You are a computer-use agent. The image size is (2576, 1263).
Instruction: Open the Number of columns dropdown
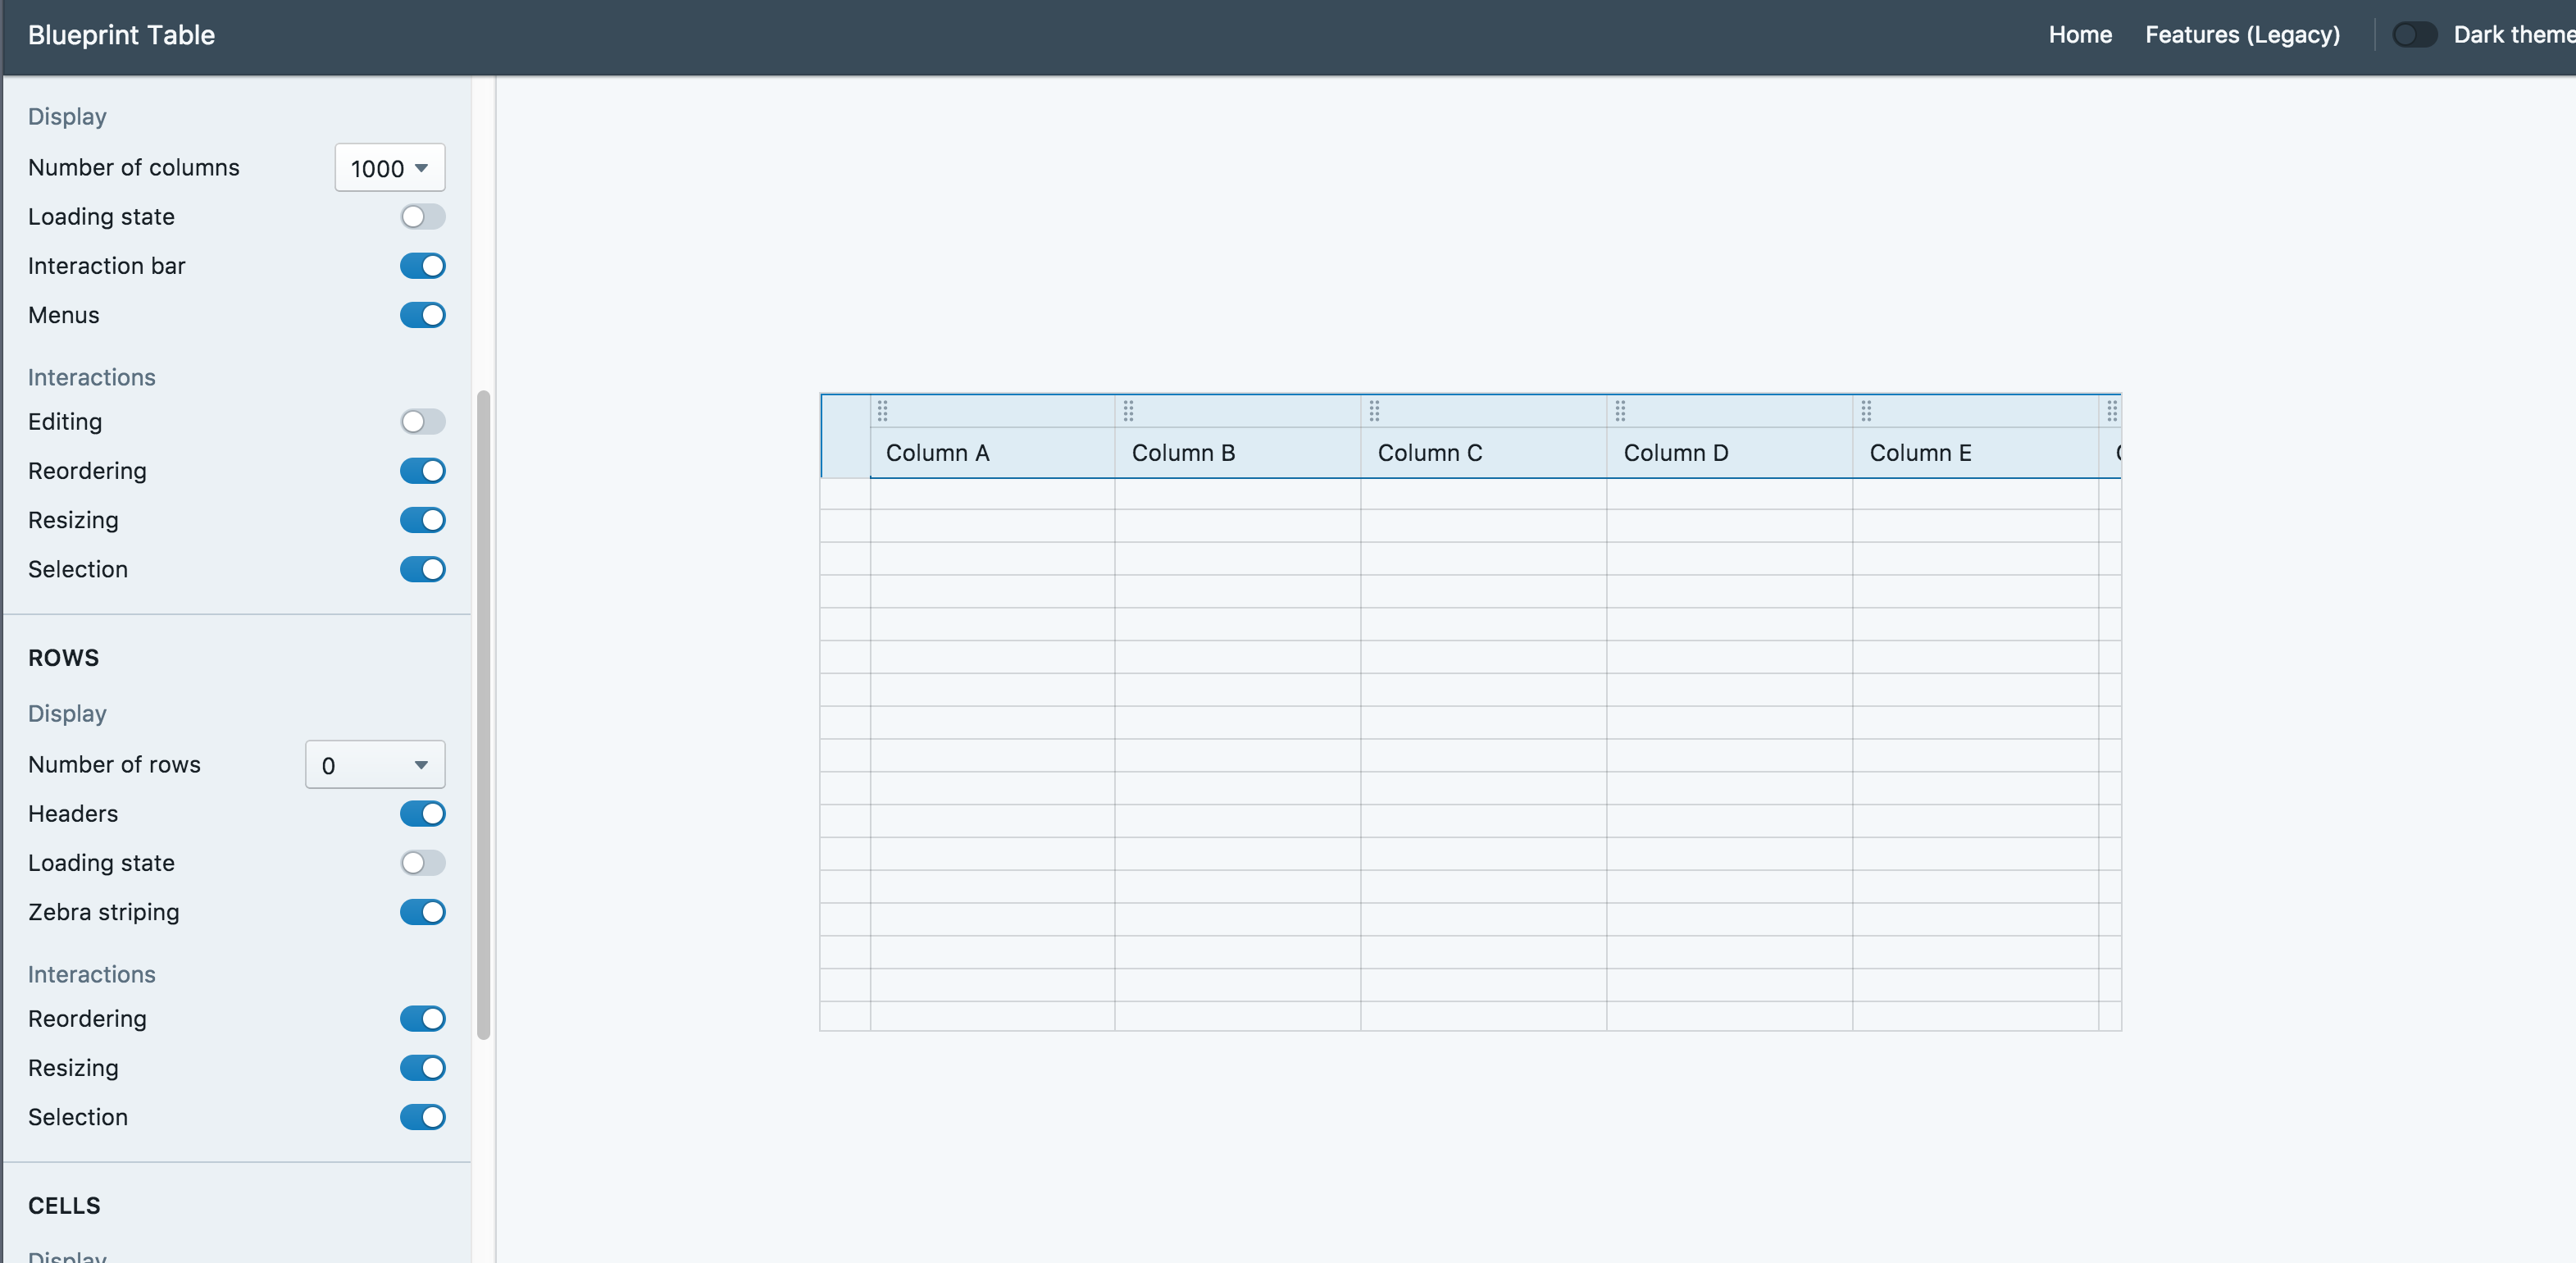[x=389, y=167]
